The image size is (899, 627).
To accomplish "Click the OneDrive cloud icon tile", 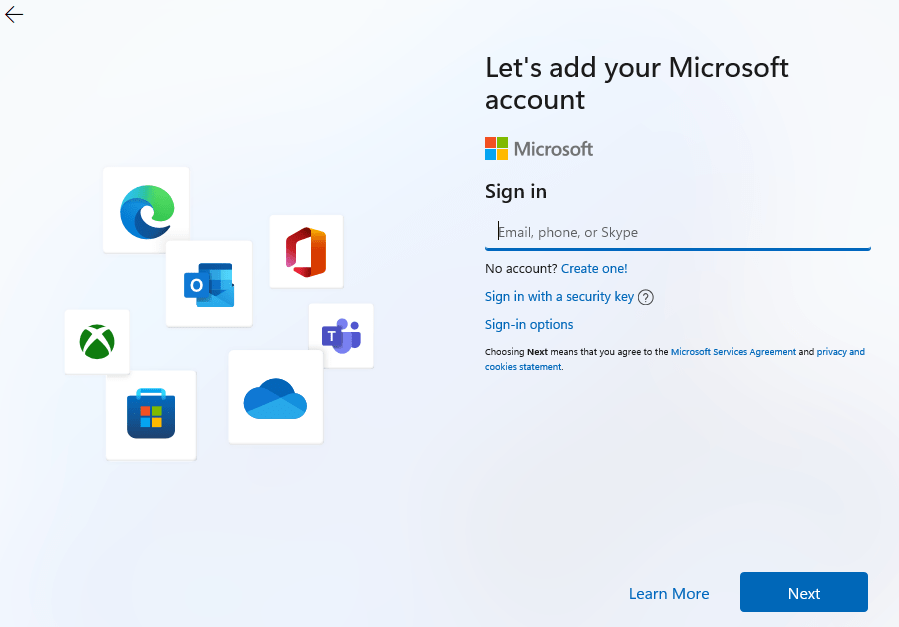I will (x=276, y=397).
